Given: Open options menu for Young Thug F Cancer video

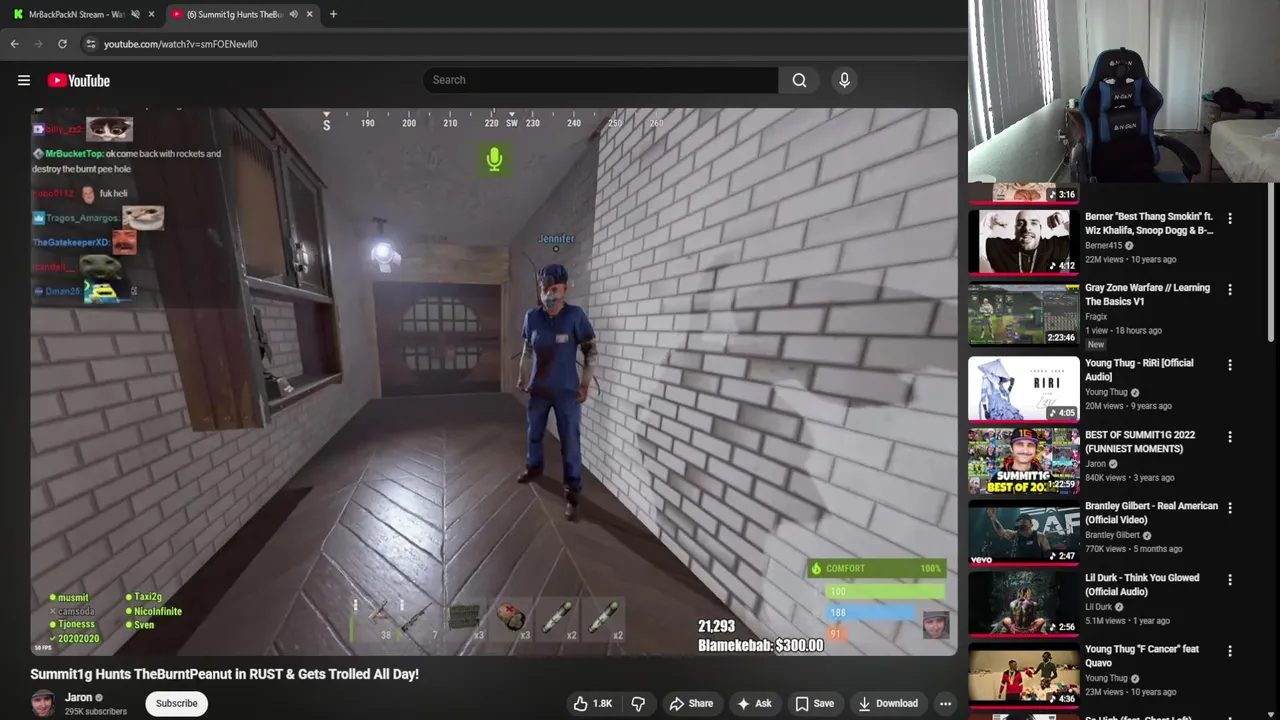Looking at the screenshot, I should tap(1230, 652).
